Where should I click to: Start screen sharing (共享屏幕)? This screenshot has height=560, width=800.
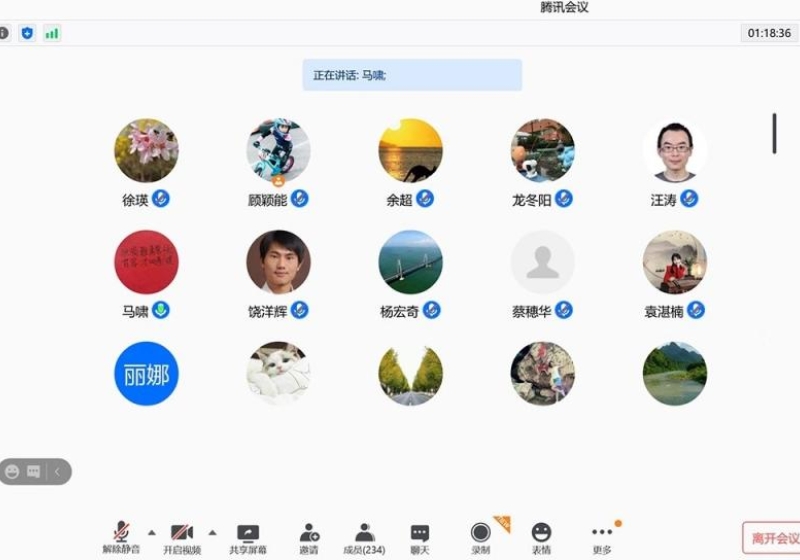pyautogui.click(x=248, y=535)
